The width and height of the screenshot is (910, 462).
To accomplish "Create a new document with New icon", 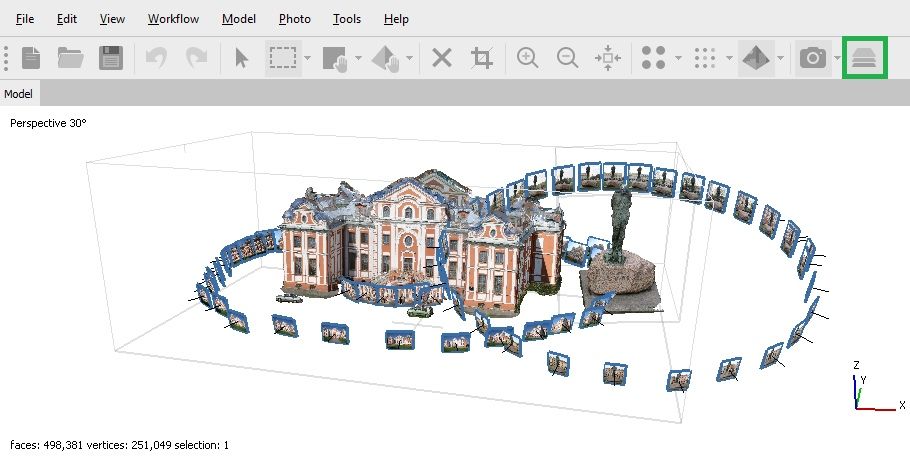I will tap(31, 58).
